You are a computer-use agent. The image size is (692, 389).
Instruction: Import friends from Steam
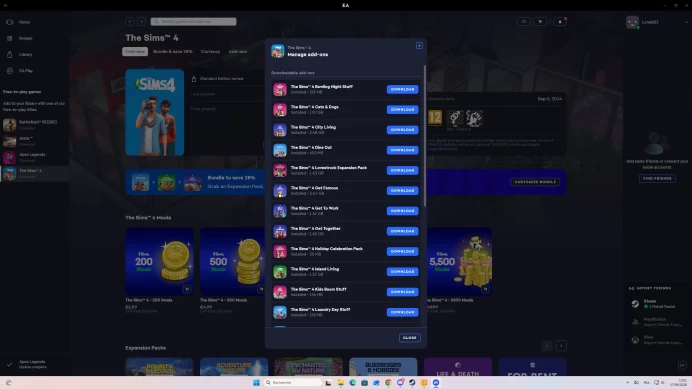[657, 304]
